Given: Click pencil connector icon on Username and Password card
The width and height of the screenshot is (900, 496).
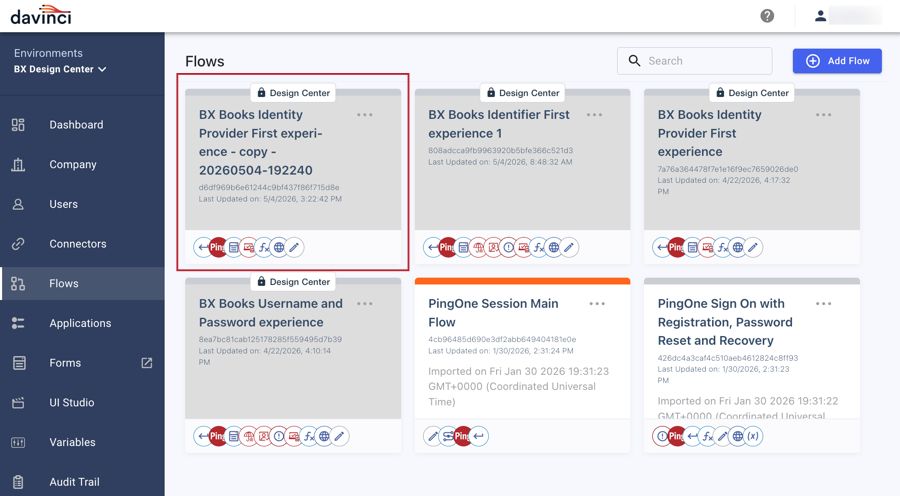Looking at the screenshot, I should click(x=339, y=436).
